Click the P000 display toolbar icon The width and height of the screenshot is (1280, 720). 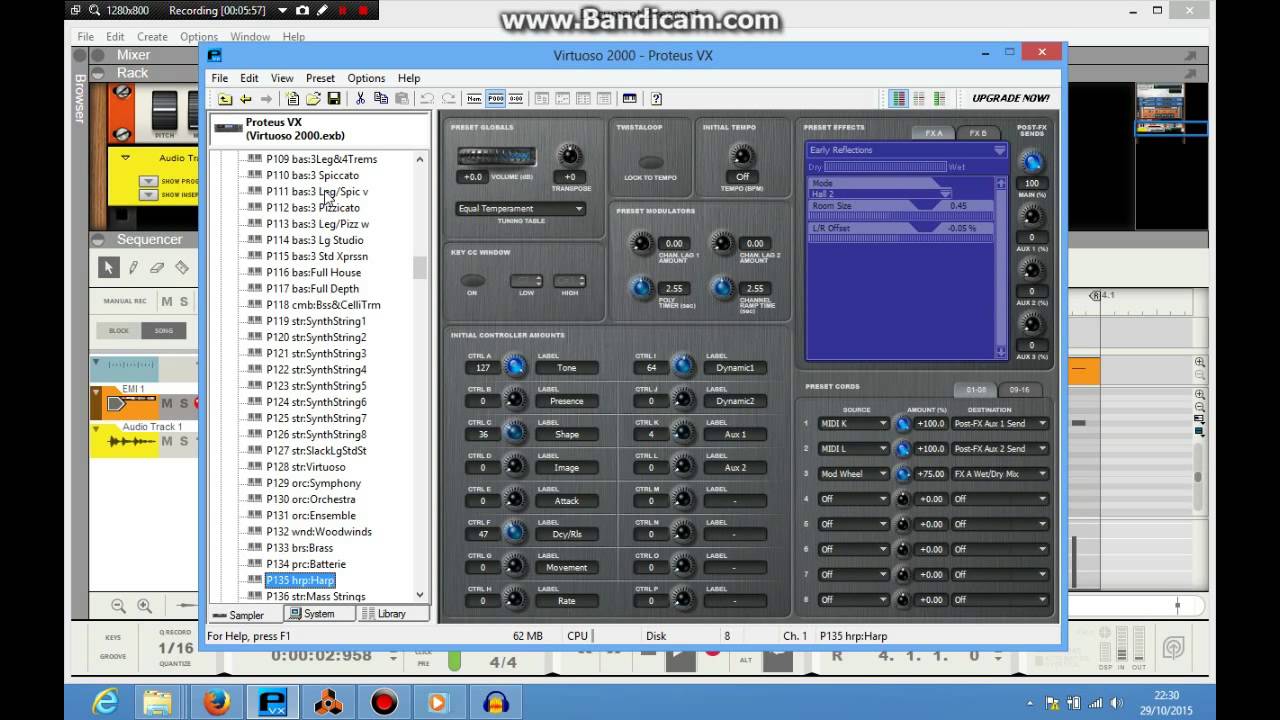click(496, 98)
